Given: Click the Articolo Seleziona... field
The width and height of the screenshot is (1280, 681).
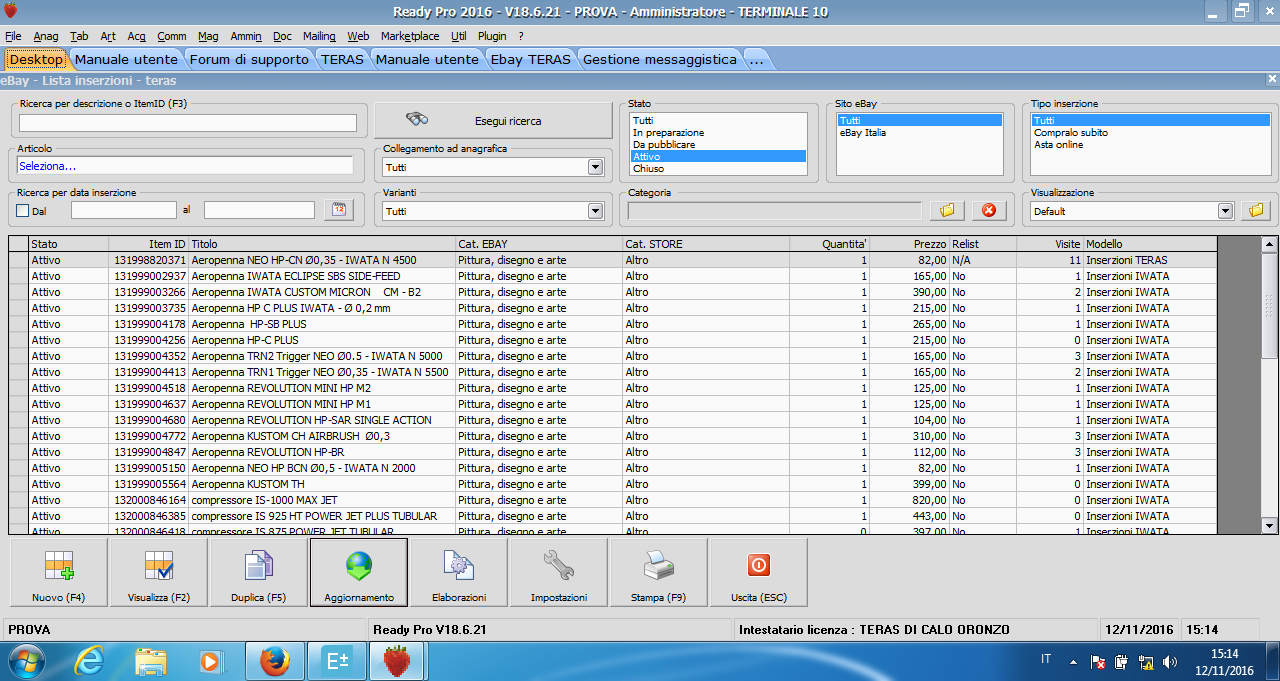Looking at the screenshot, I should coord(185,166).
